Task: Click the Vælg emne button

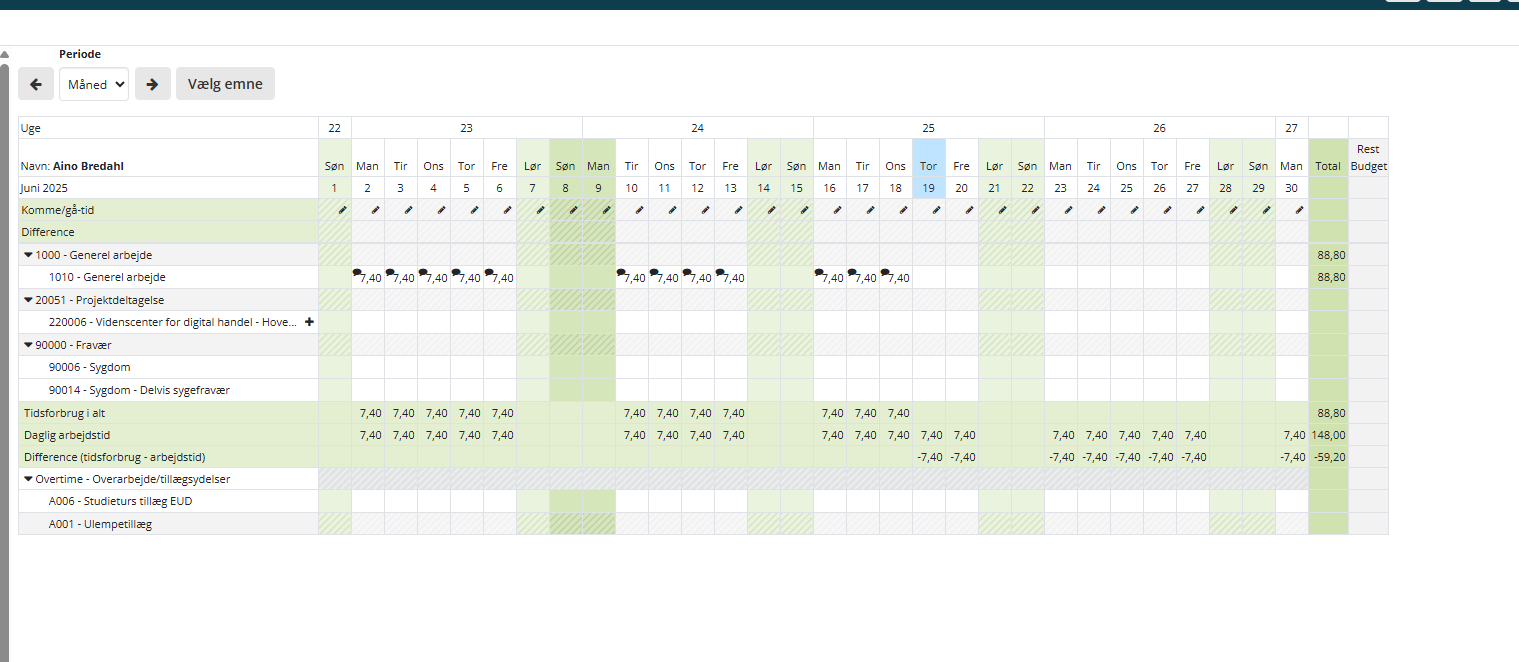Action: 225,84
